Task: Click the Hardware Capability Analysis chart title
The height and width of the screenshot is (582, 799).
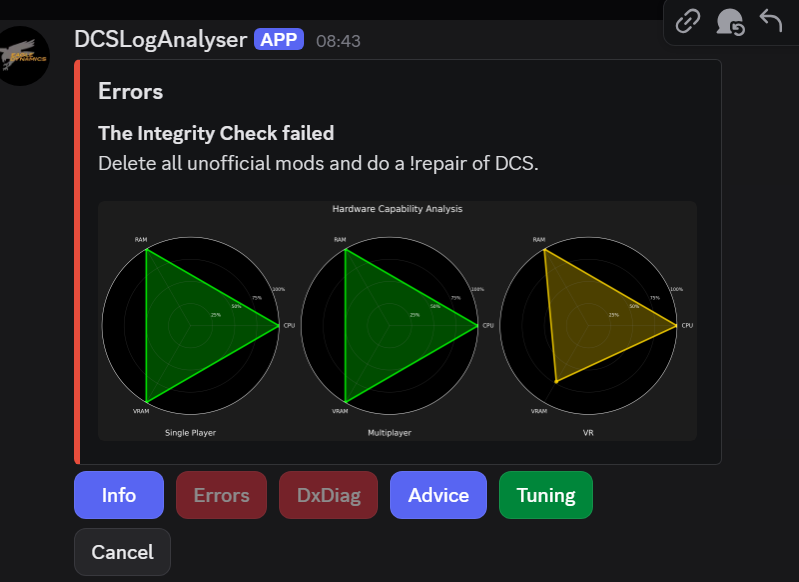Action: pyautogui.click(x=397, y=209)
